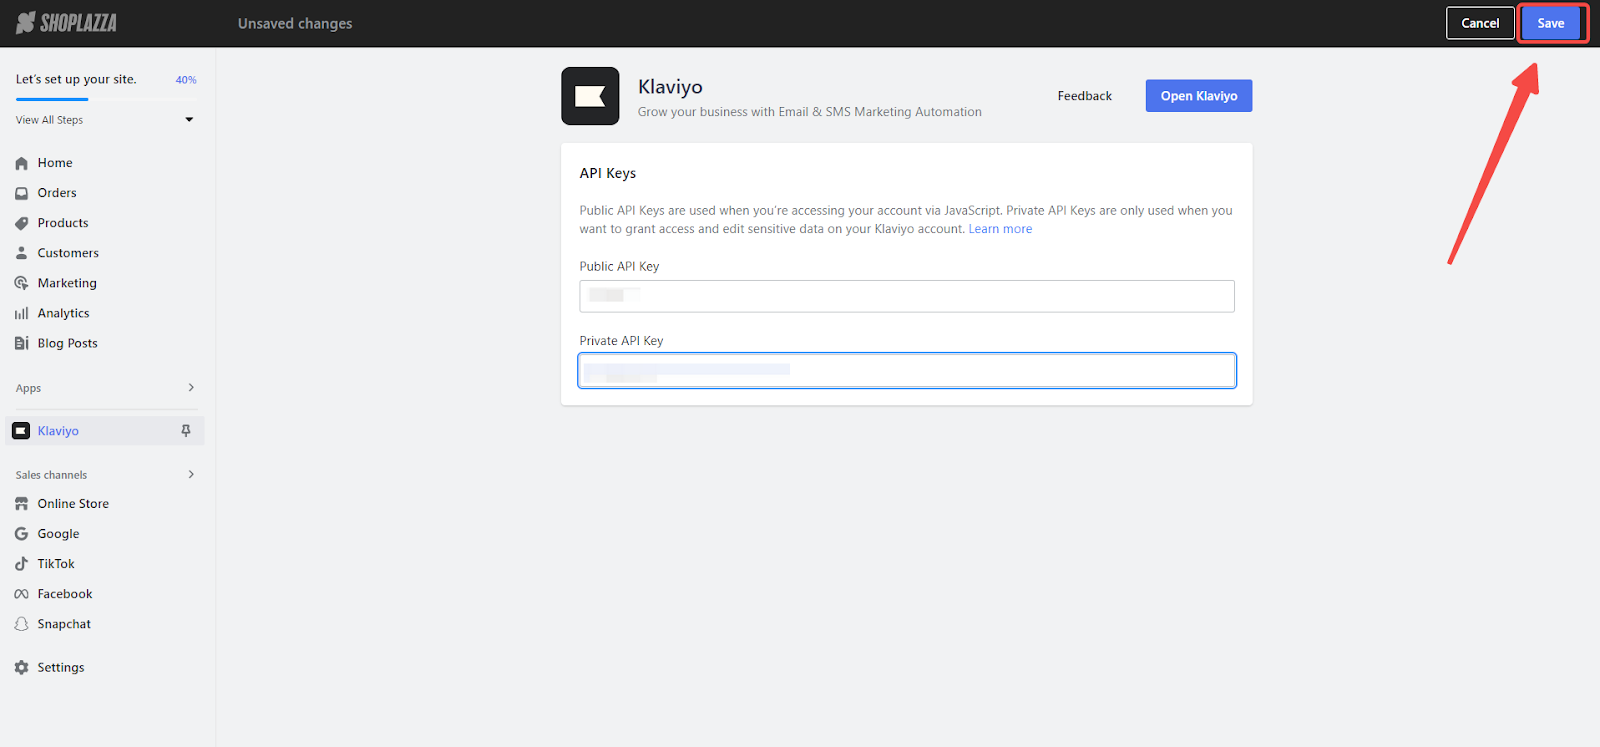The height and width of the screenshot is (747, 1600).
Task: Click the Open Klaviyo button
Action: point(1199,96)
